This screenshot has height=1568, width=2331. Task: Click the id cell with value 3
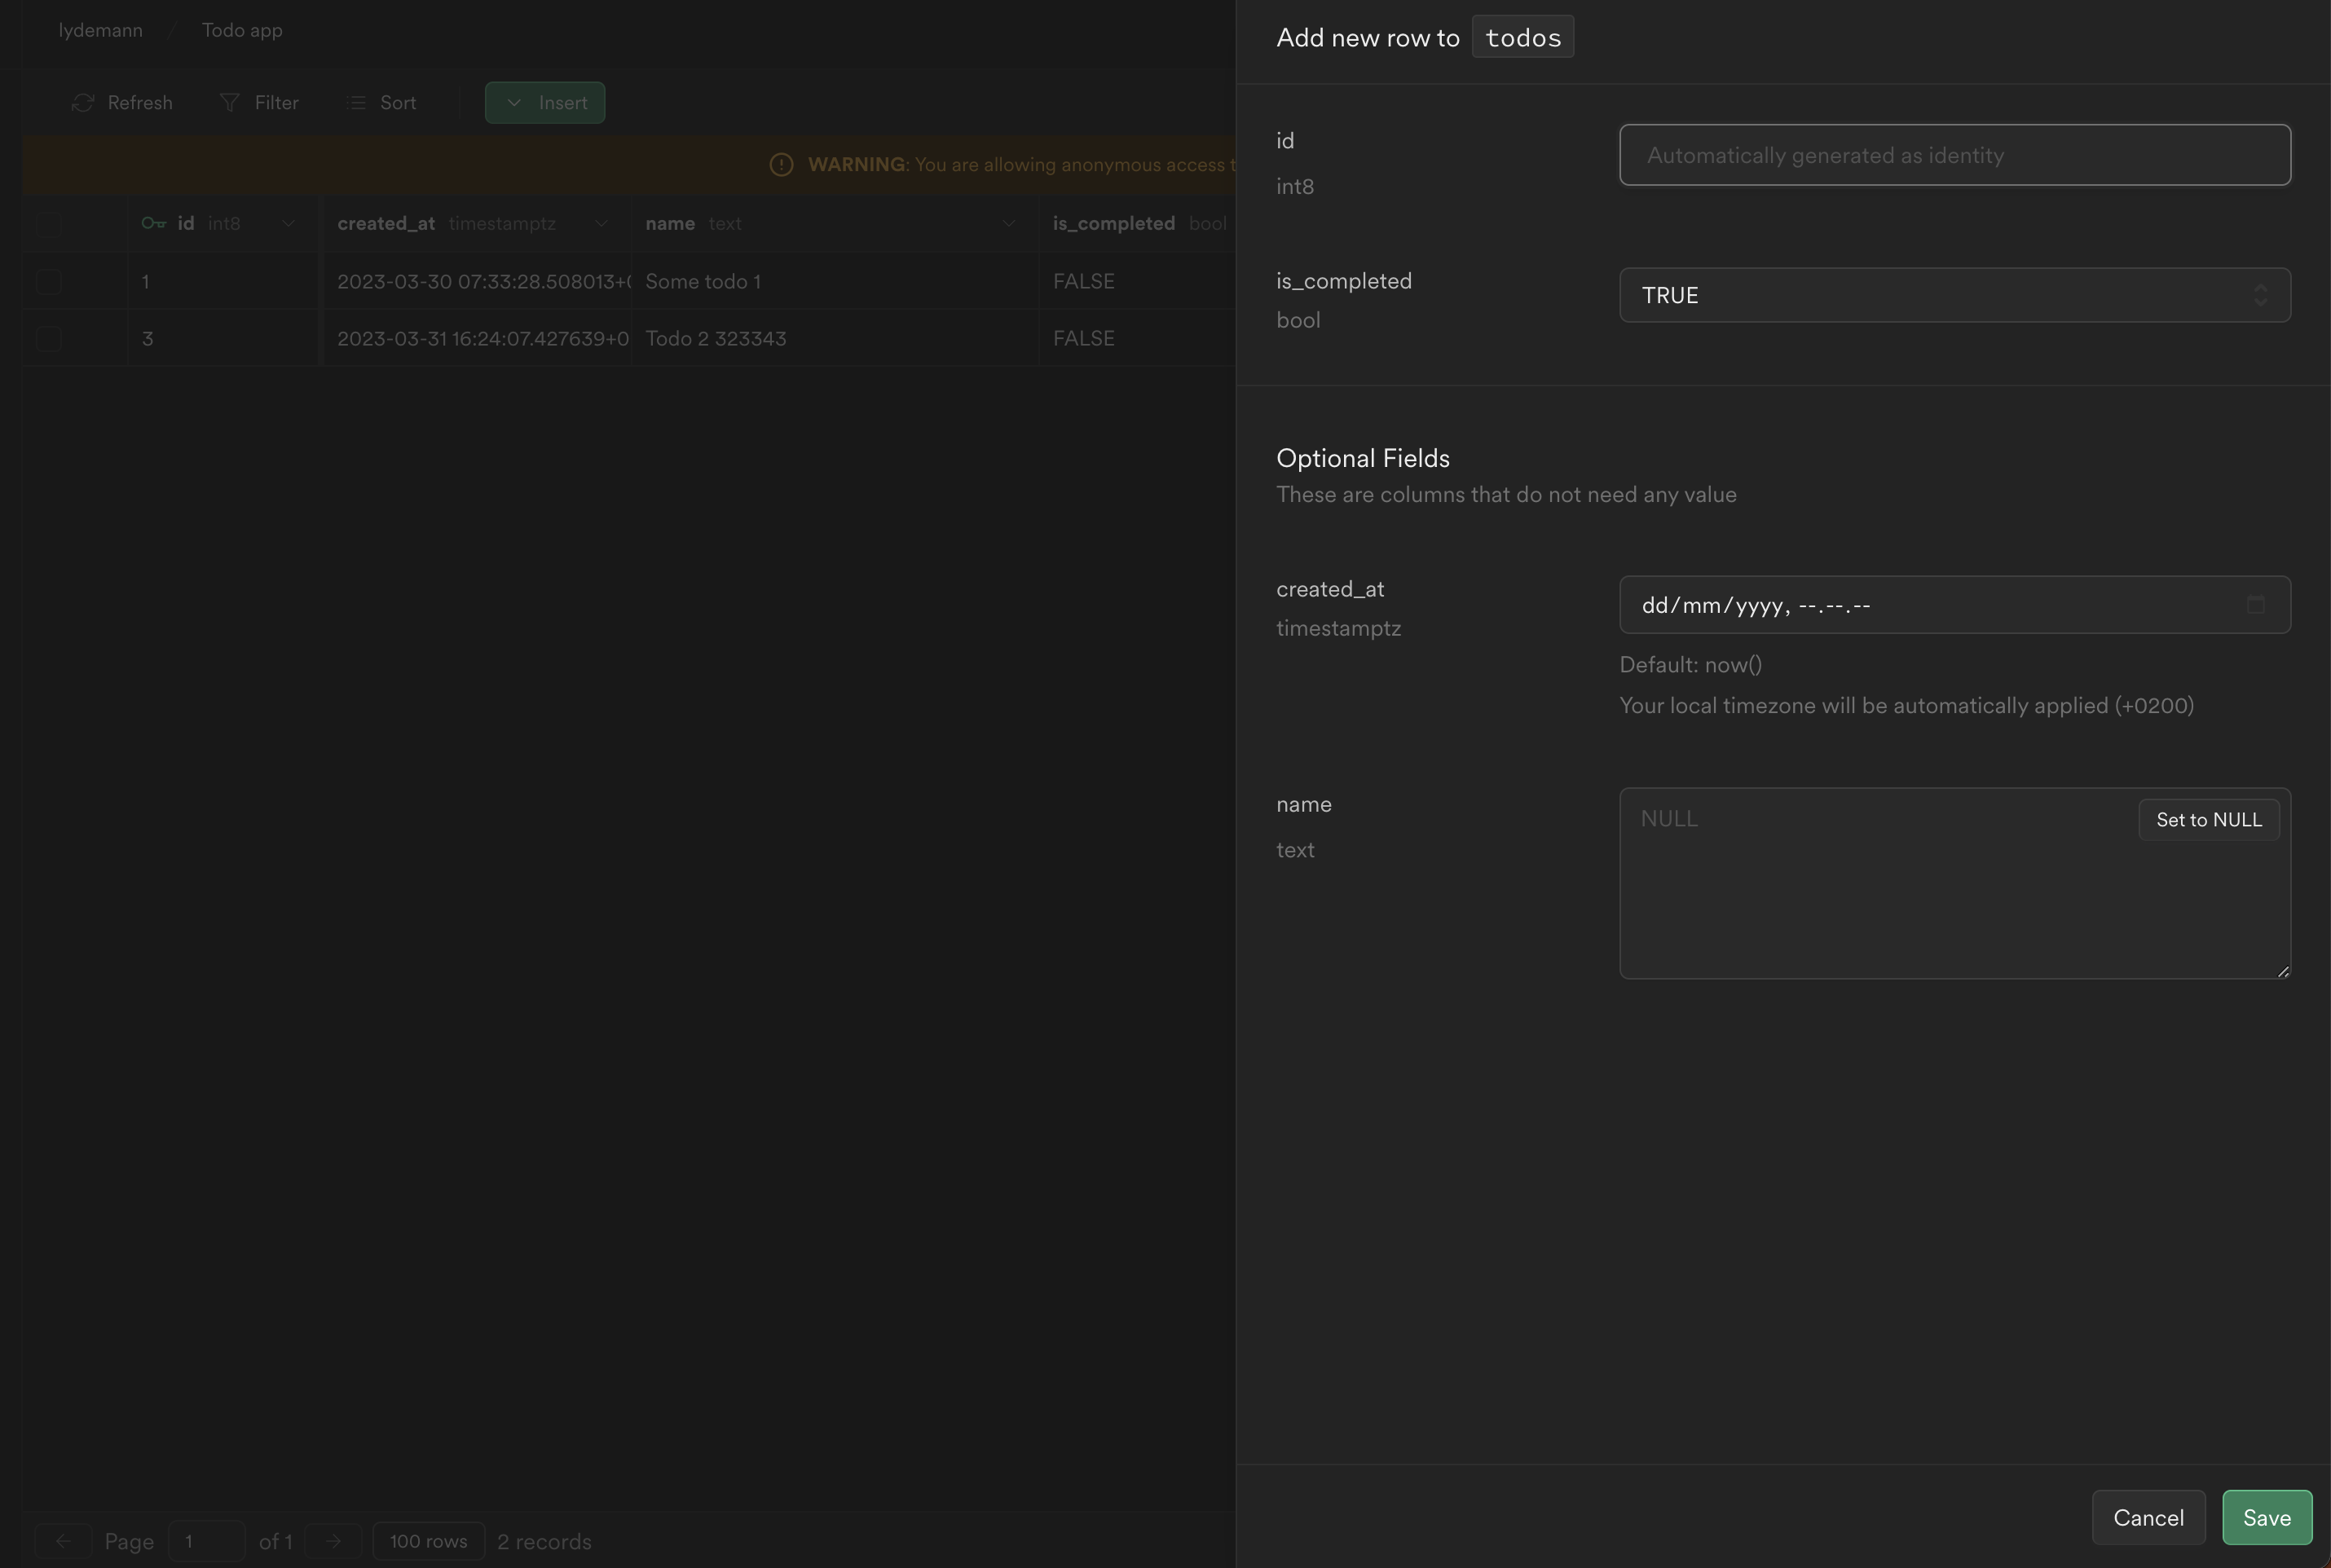(224, 338)
